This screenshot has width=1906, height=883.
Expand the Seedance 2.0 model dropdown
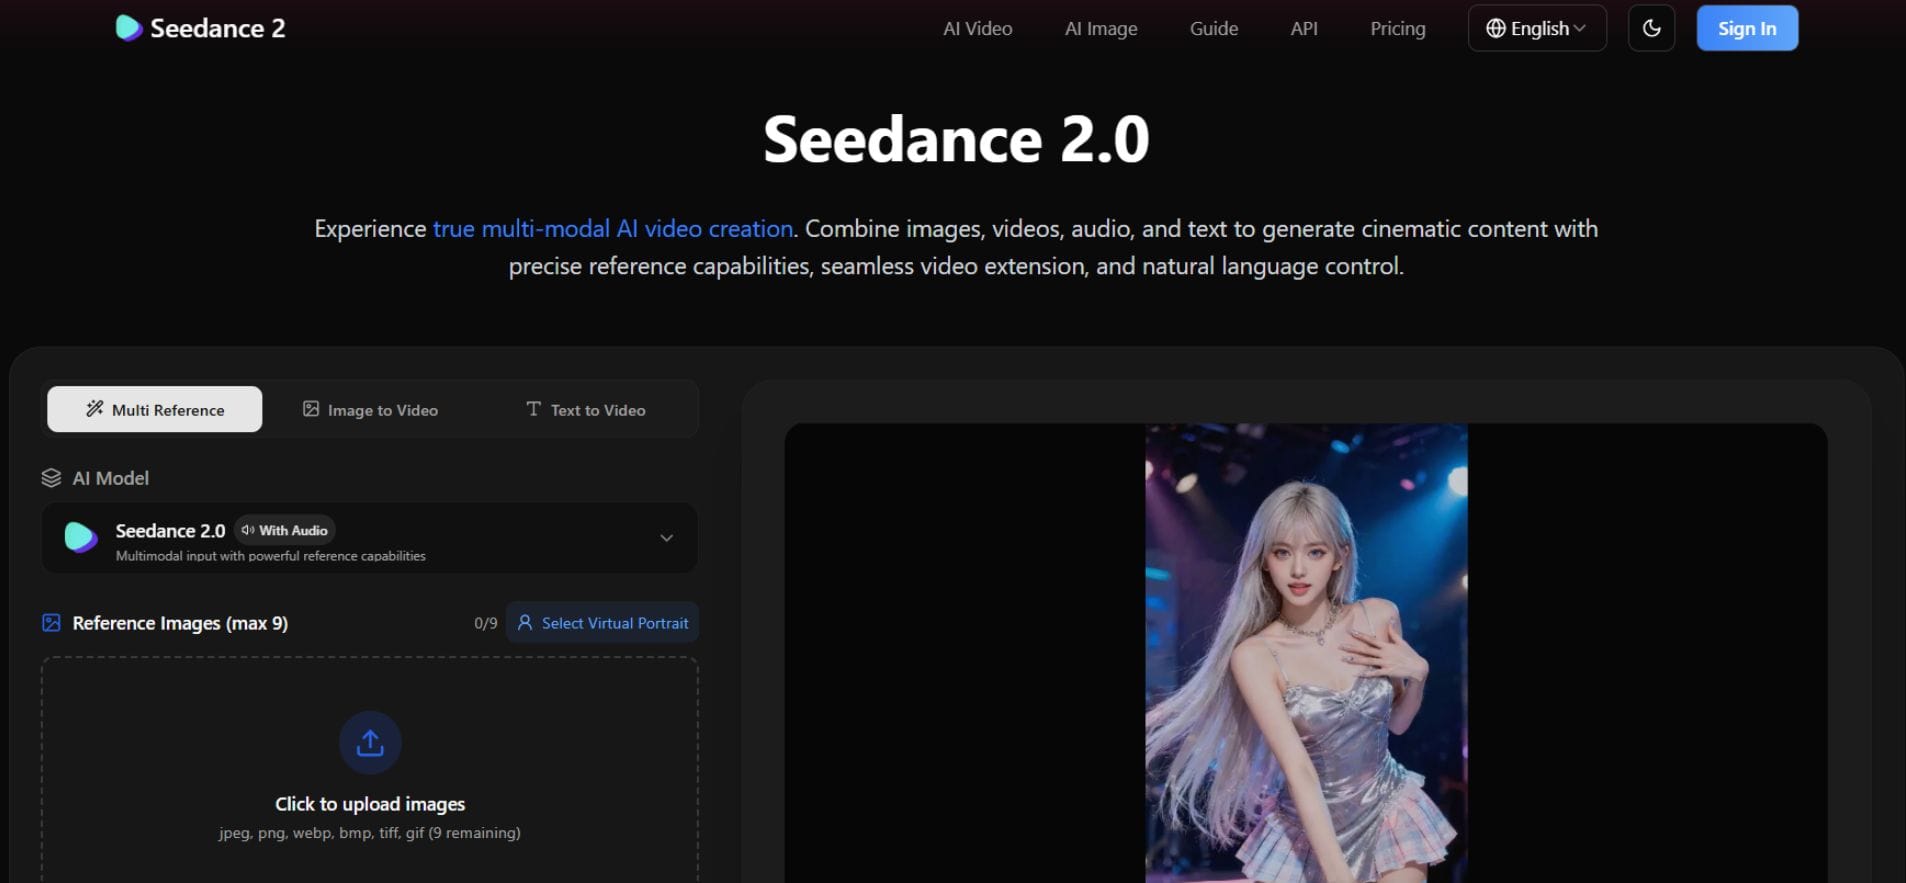[369, 538]
